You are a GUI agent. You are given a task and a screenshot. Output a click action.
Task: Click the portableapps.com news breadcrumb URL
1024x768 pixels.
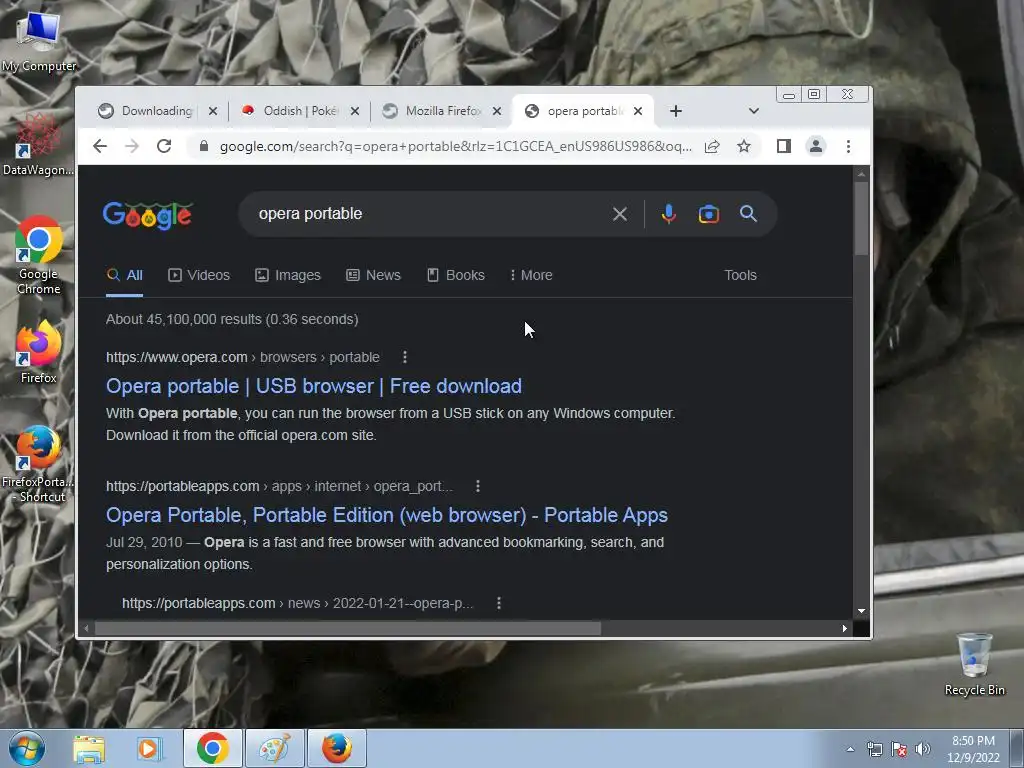click(298, 603)
